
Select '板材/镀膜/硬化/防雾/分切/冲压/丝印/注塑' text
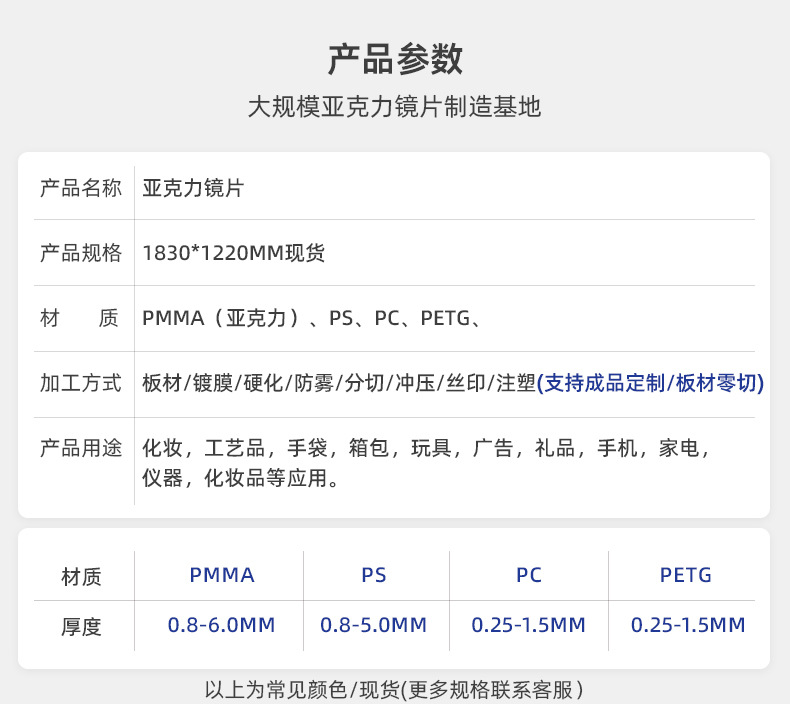(x=339, y=383)
